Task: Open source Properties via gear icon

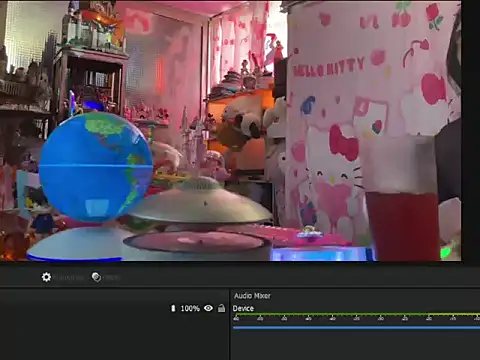Action: coord(46,277)
